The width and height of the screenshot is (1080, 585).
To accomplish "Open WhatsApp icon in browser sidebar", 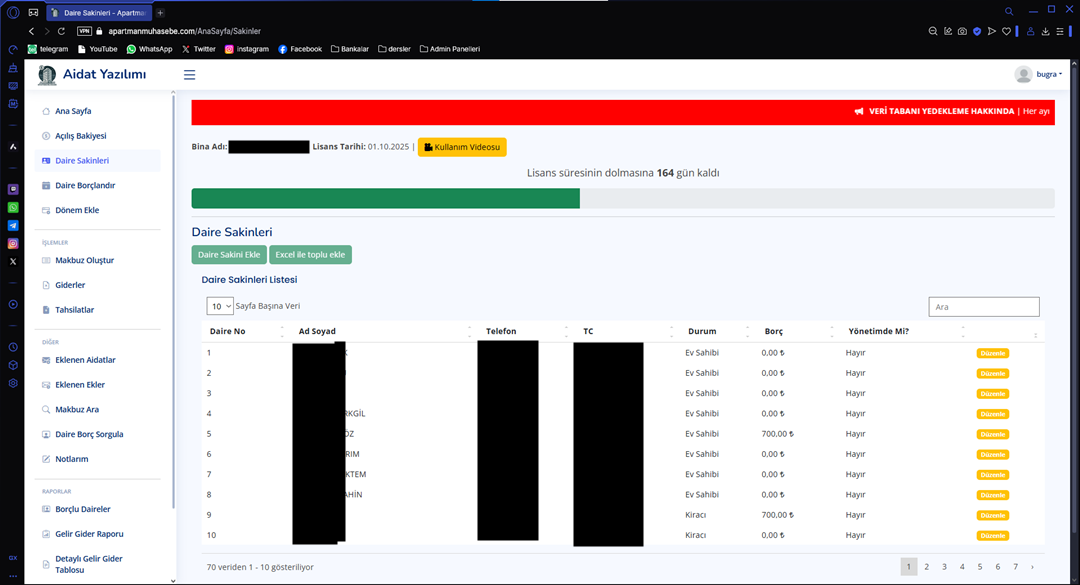I will (13, 207).
